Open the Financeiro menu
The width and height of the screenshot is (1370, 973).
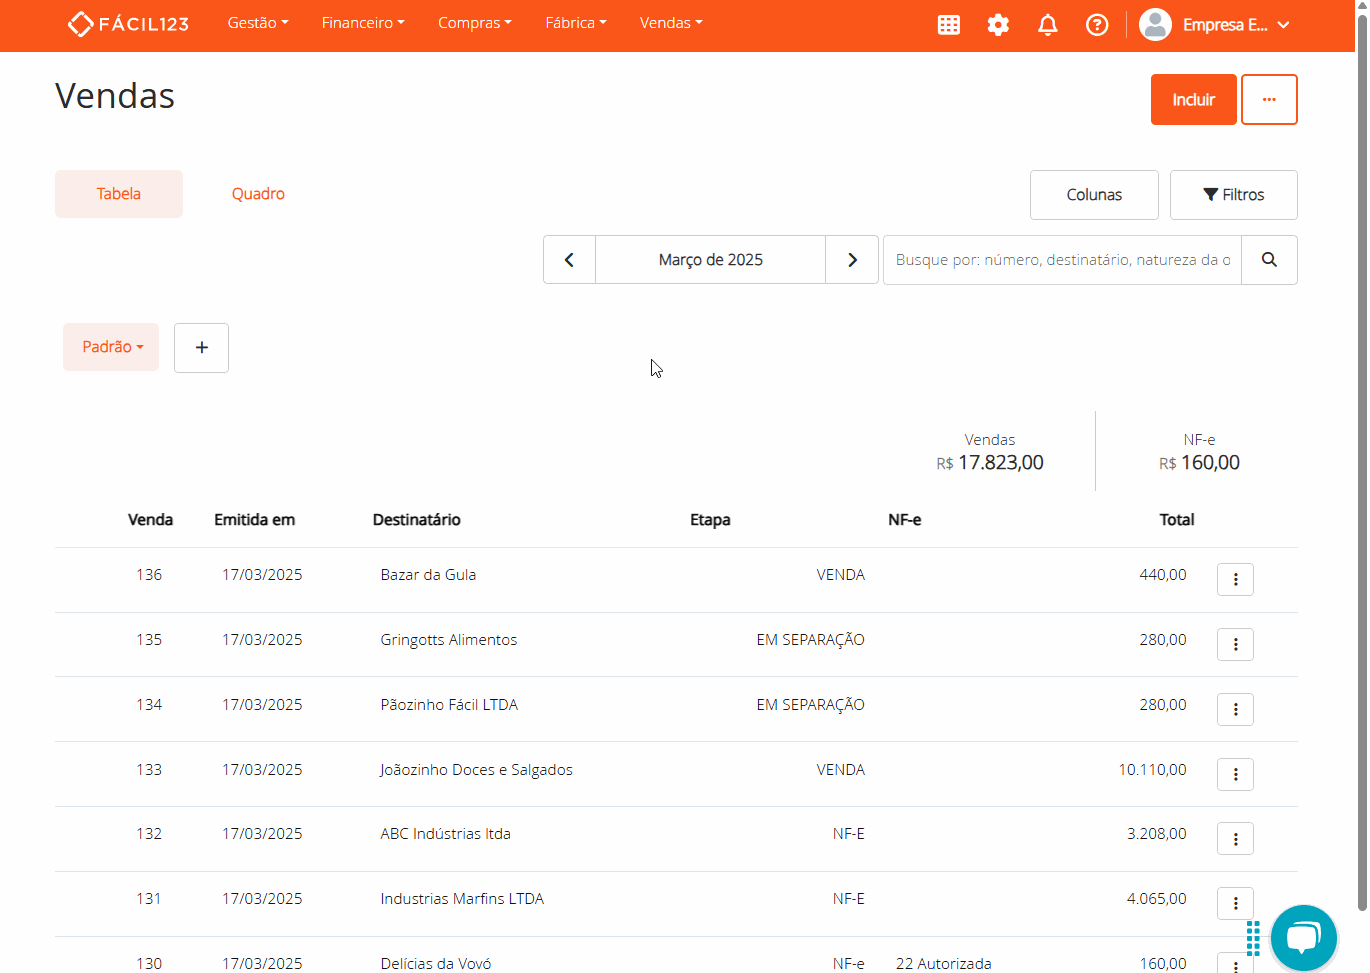click(x=362, y=22)
